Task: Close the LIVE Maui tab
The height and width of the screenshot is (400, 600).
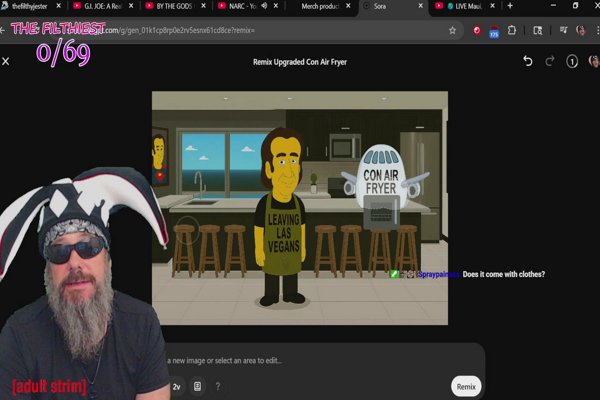Action: coord(492,6)
